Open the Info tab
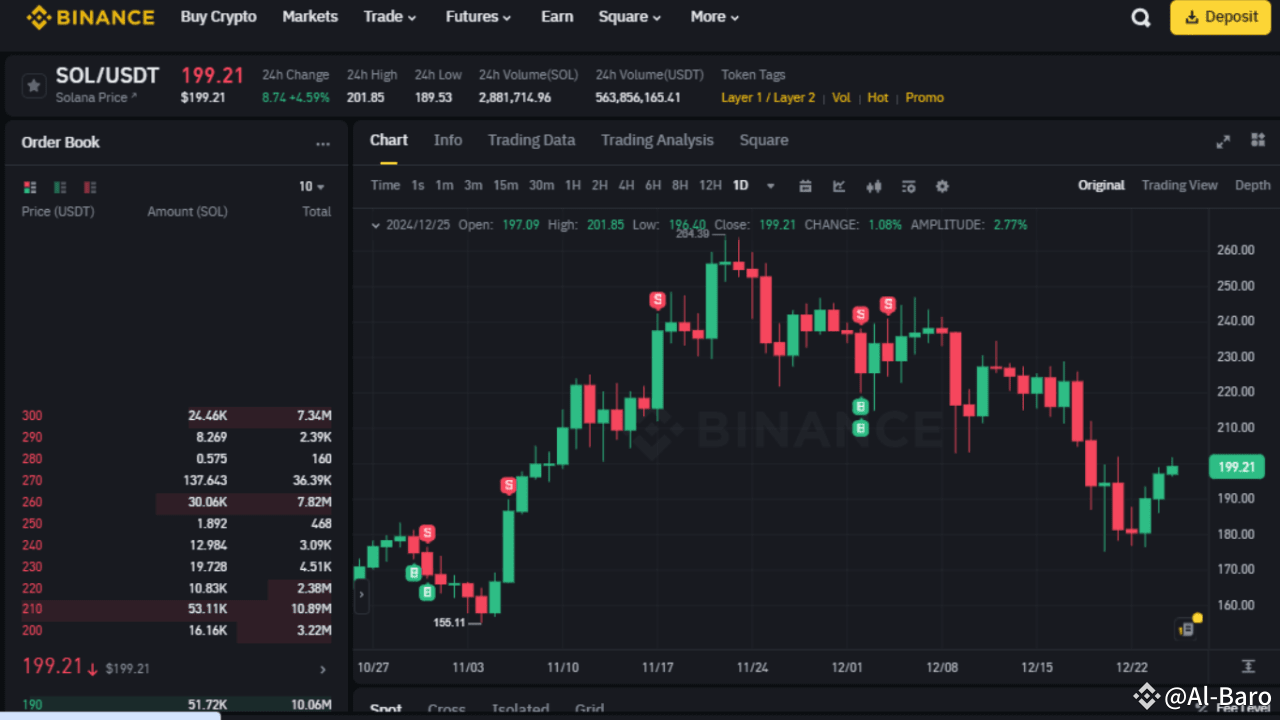This screenshot has height=720, width=1280. (x=448, y=140)
